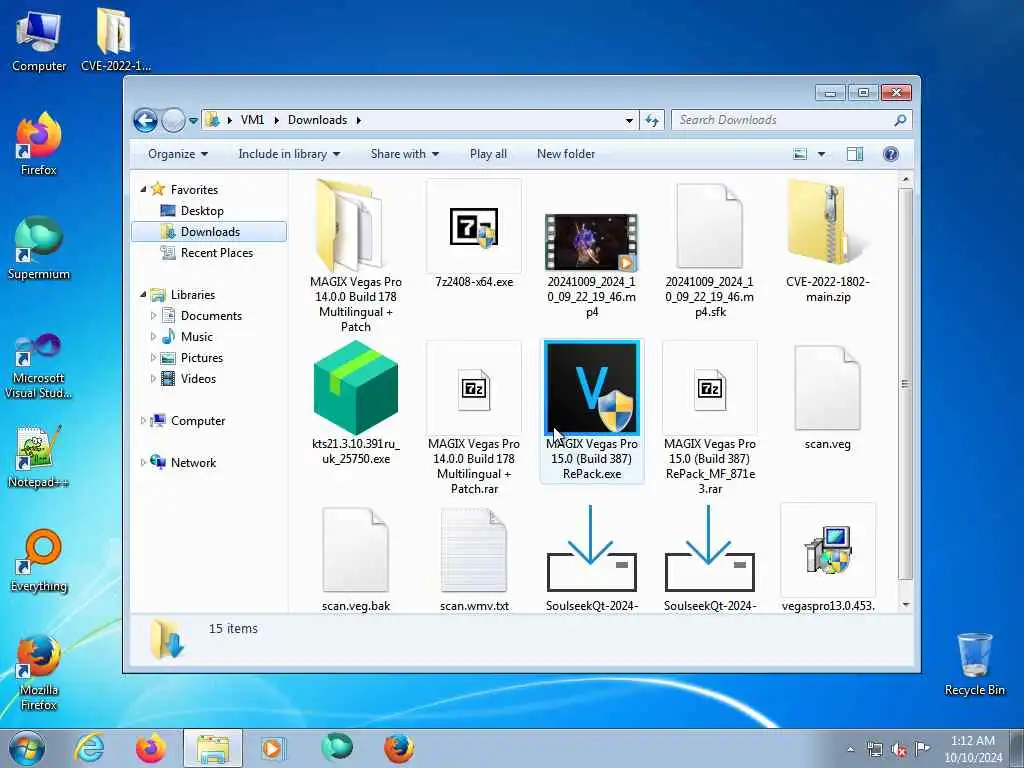Select MAGIX Vegas Pro 15.0 RePack_MF_871e3.rar
Screen dimensions: 1024x768
click(709, 388)
